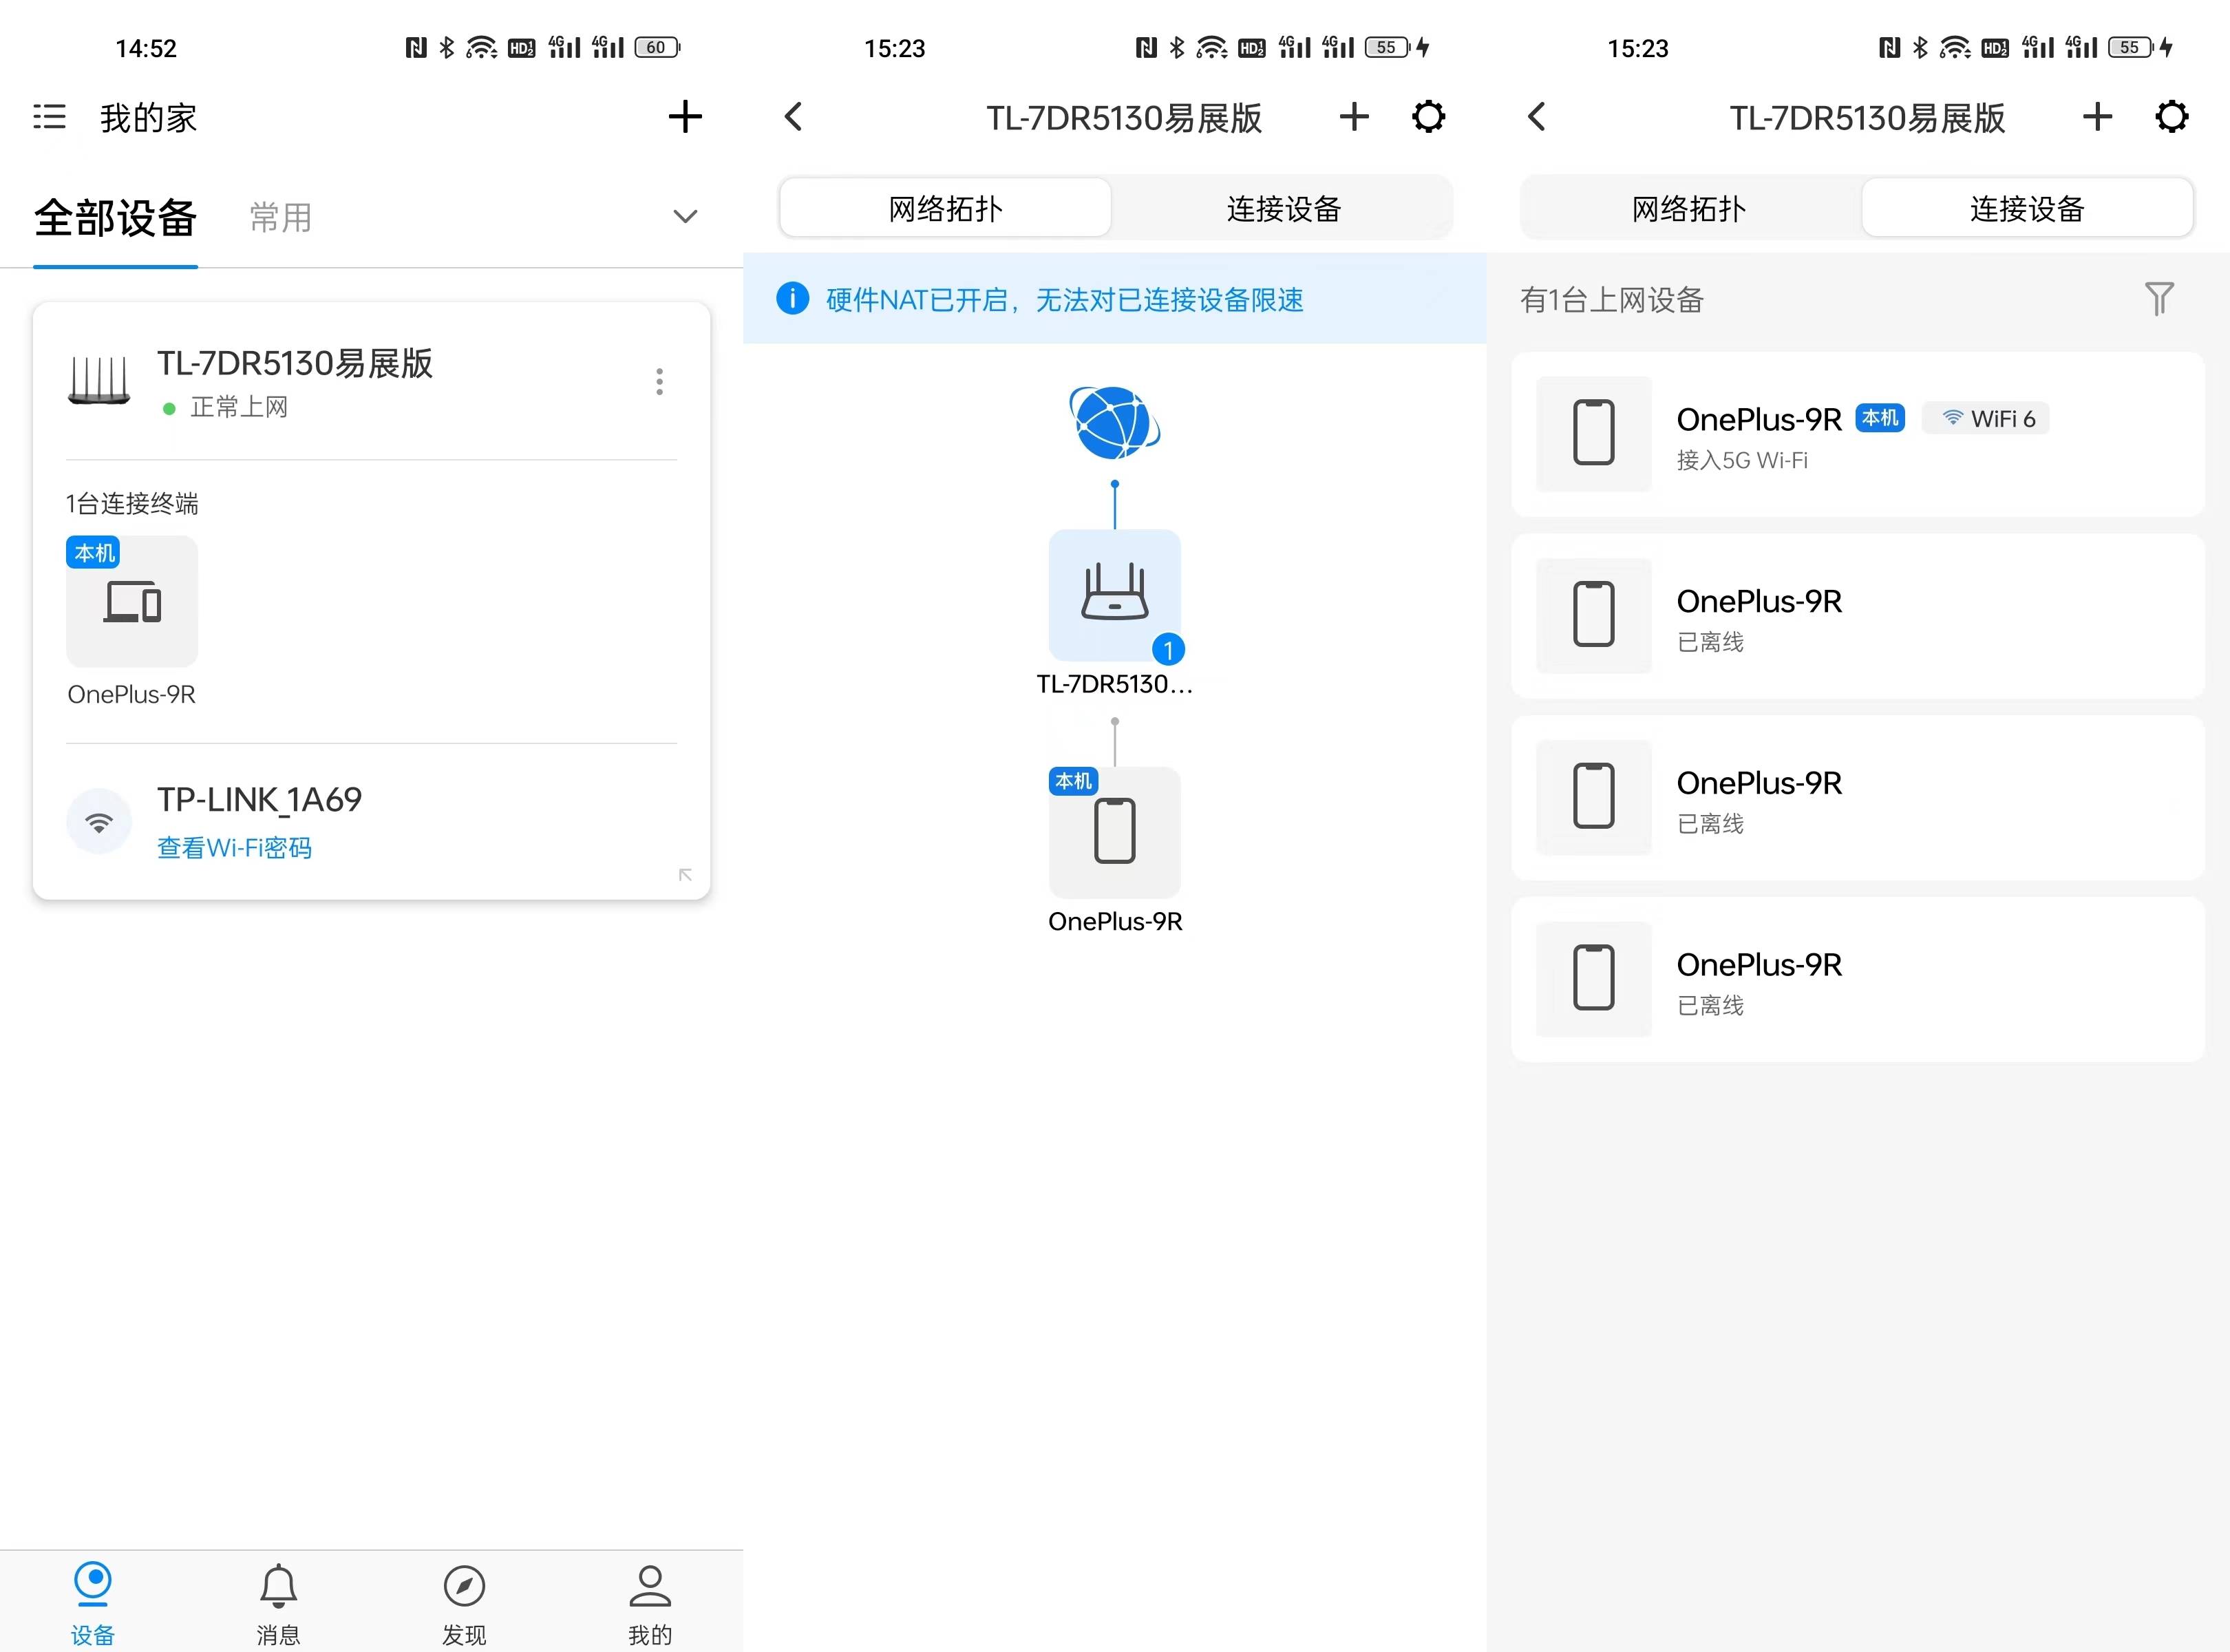Screen dimensions: 2230x1652
Task: Tap the 正常上网 status text
Action: 239,407
